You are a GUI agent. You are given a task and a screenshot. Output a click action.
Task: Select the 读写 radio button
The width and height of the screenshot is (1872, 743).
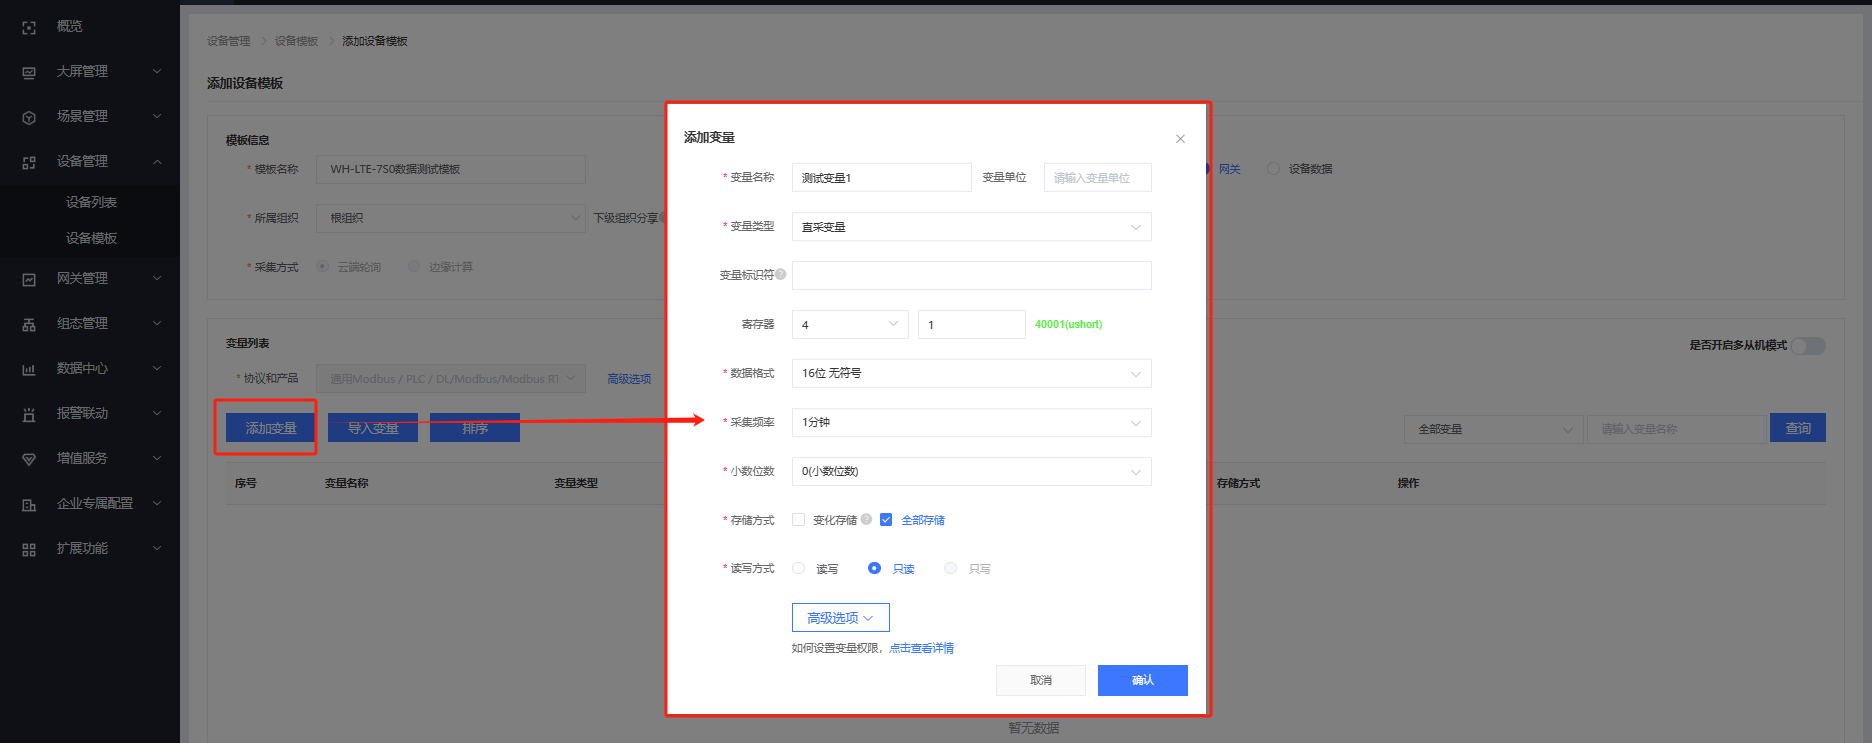(798, 568)
